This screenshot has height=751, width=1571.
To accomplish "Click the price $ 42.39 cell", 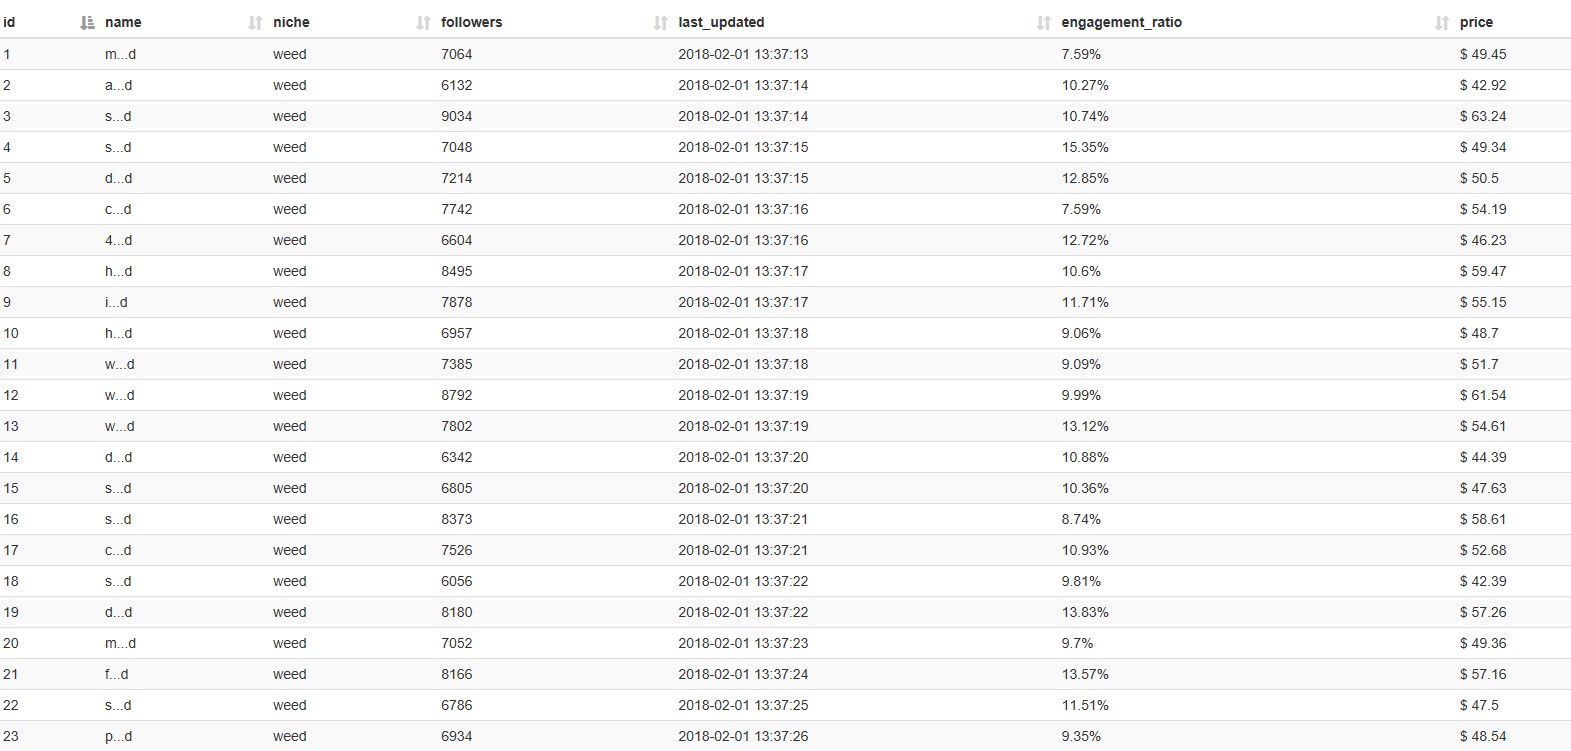I will 1483,581.
